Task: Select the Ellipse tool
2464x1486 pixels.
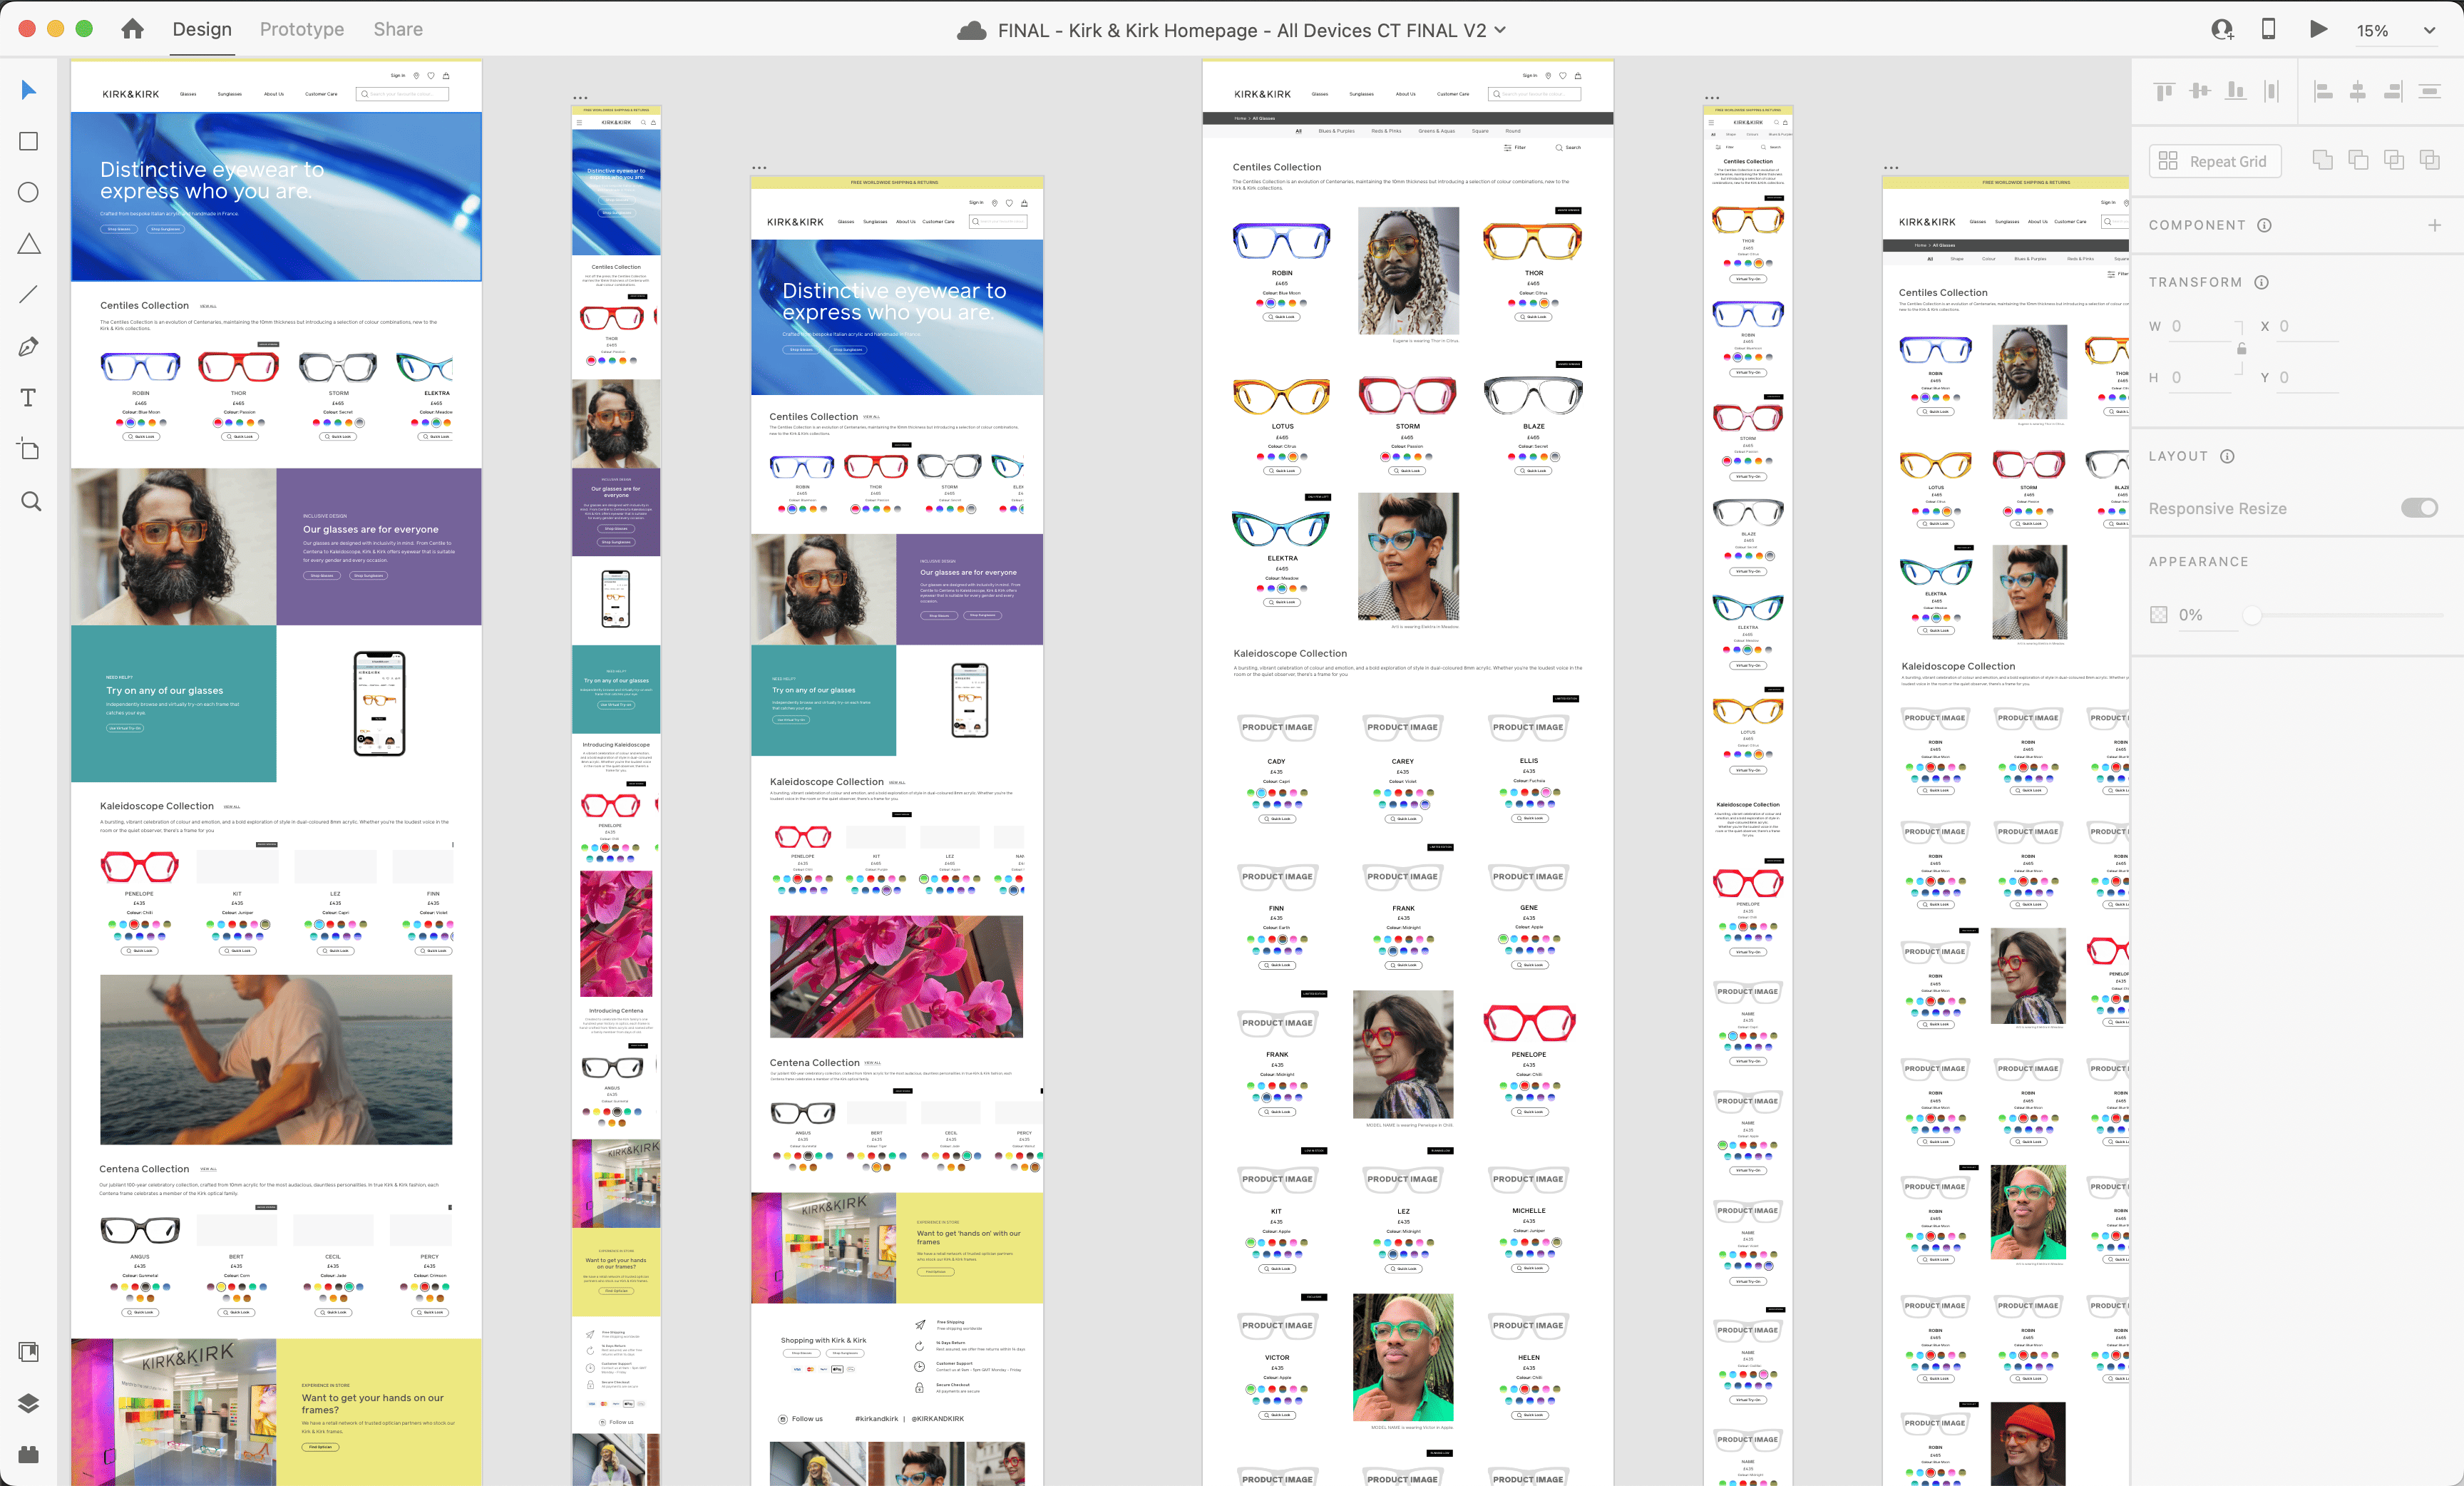Action: 29,192
